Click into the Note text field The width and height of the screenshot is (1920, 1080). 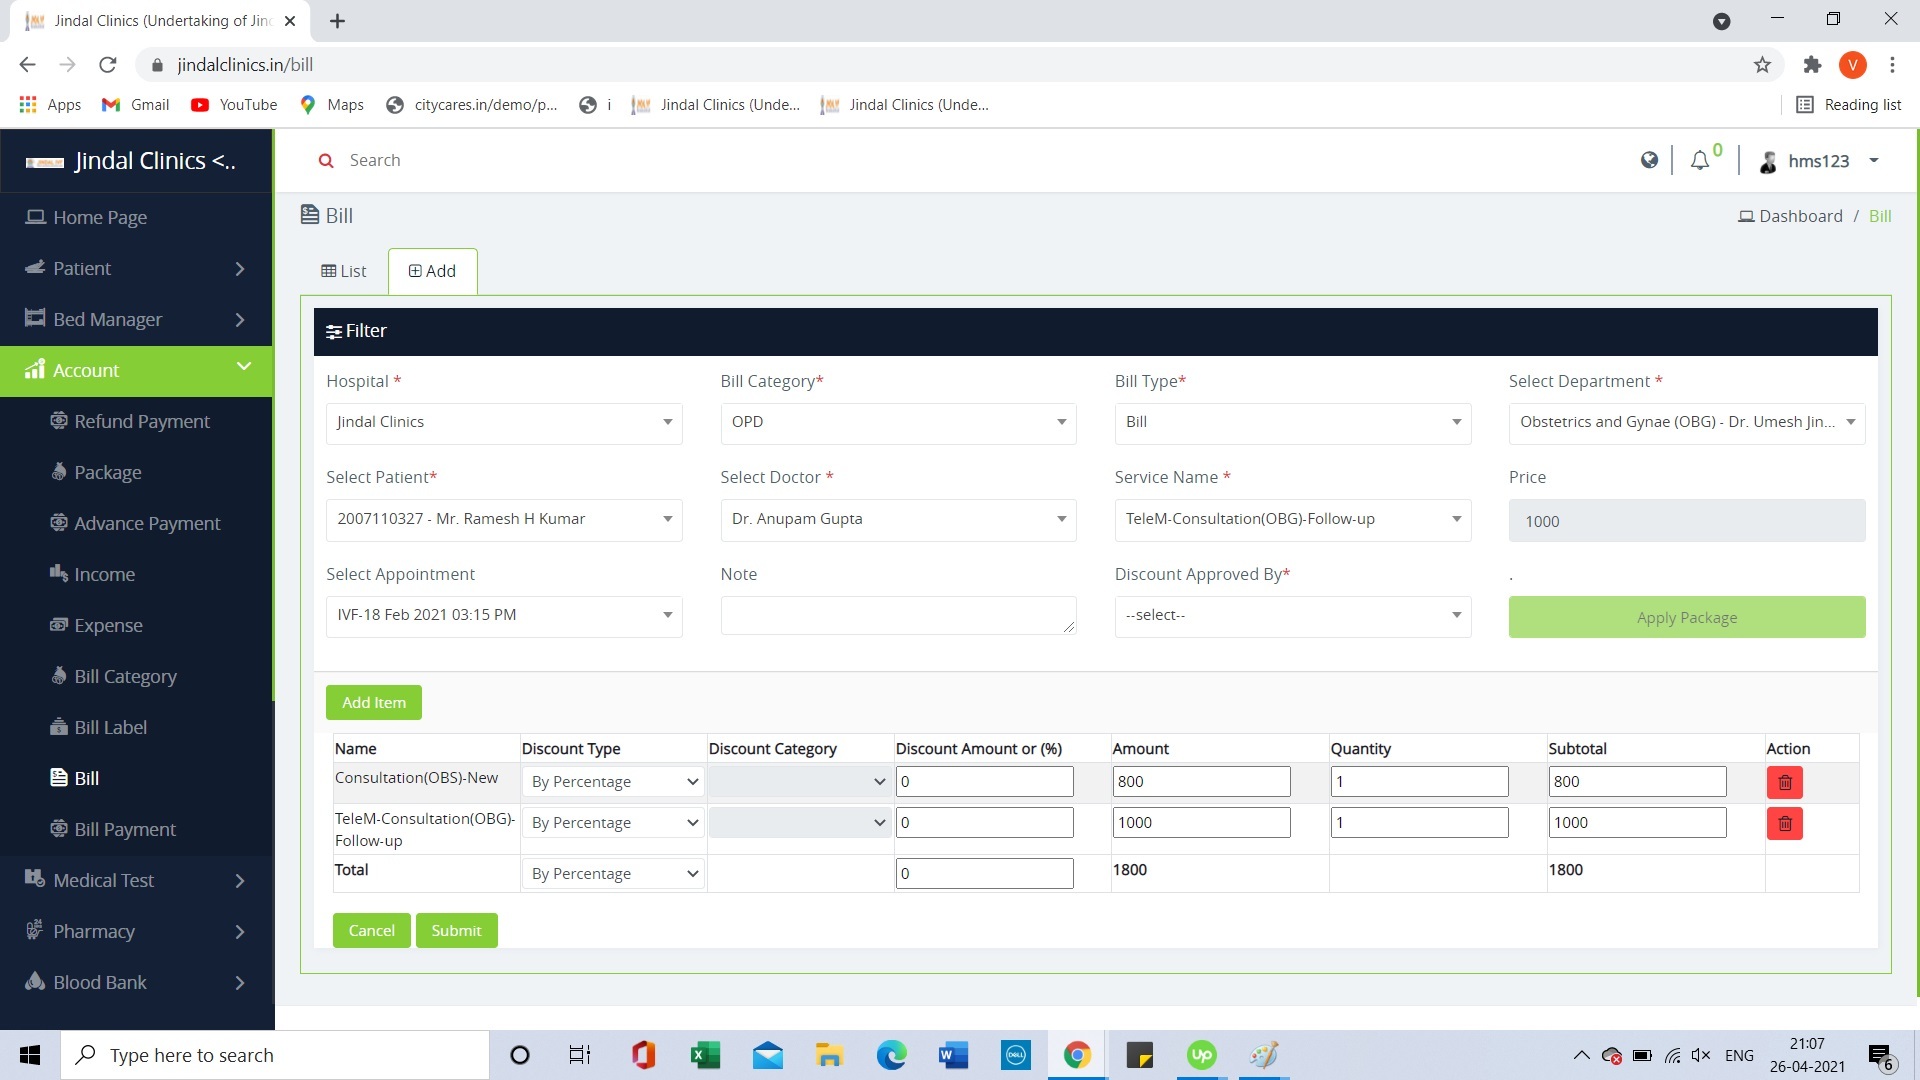897,615
